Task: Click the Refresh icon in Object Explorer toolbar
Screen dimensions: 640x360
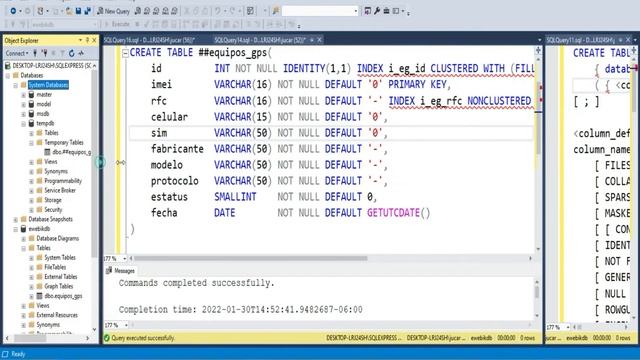Action: click(72, 53)
